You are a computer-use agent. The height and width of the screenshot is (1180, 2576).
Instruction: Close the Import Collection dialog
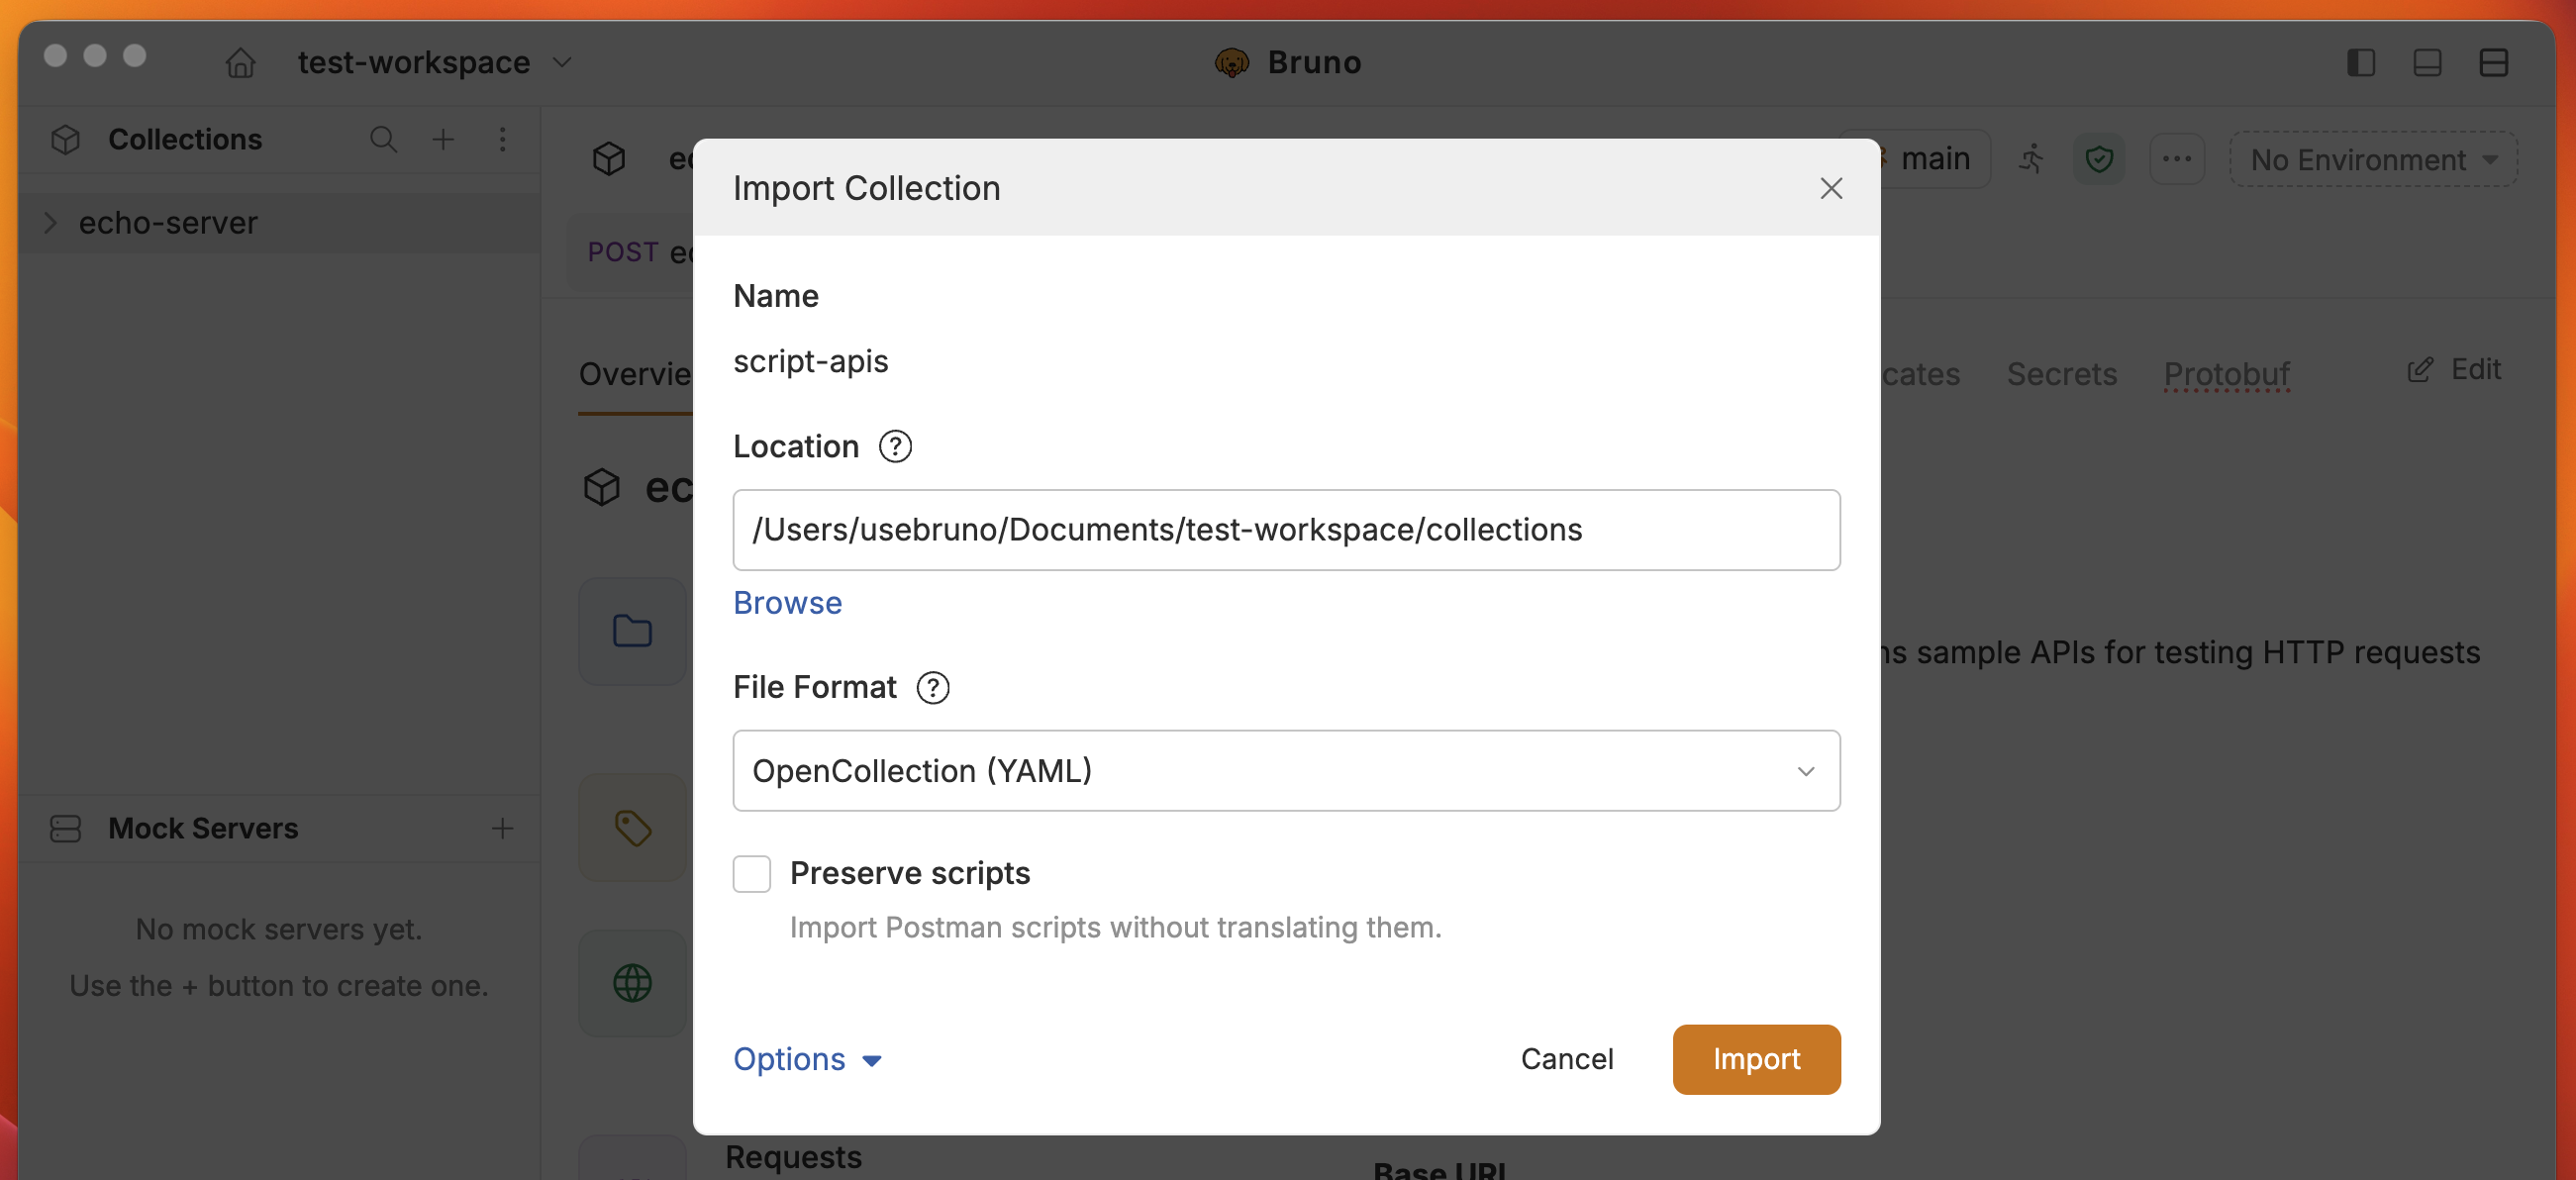coord(1830,188)
